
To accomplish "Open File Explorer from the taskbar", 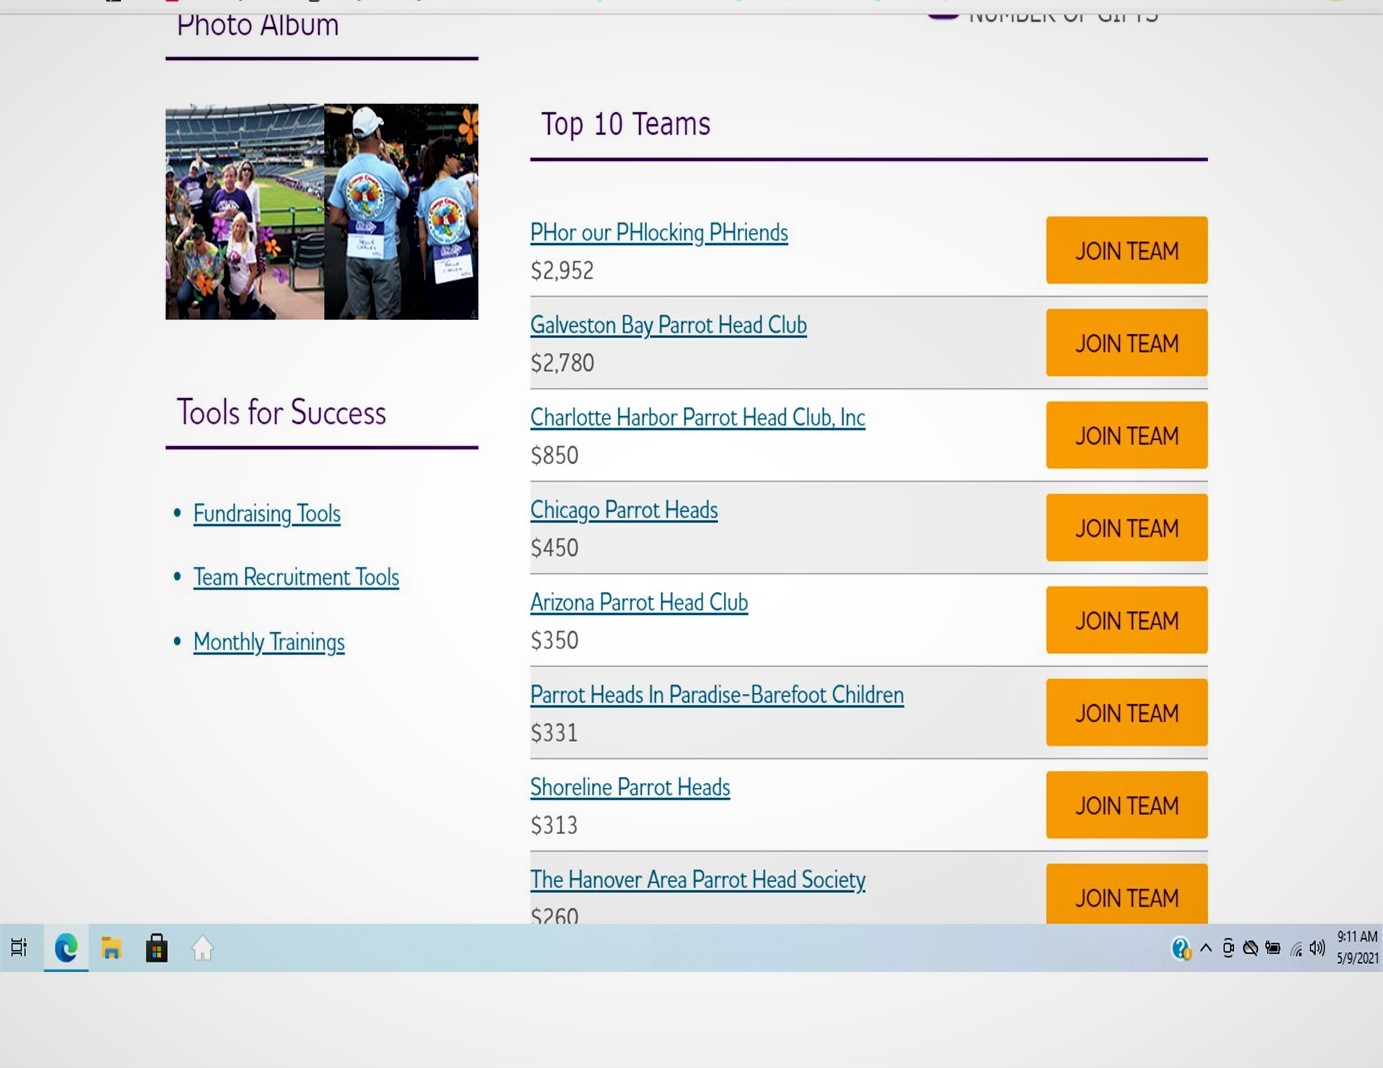I will [111, 948].
